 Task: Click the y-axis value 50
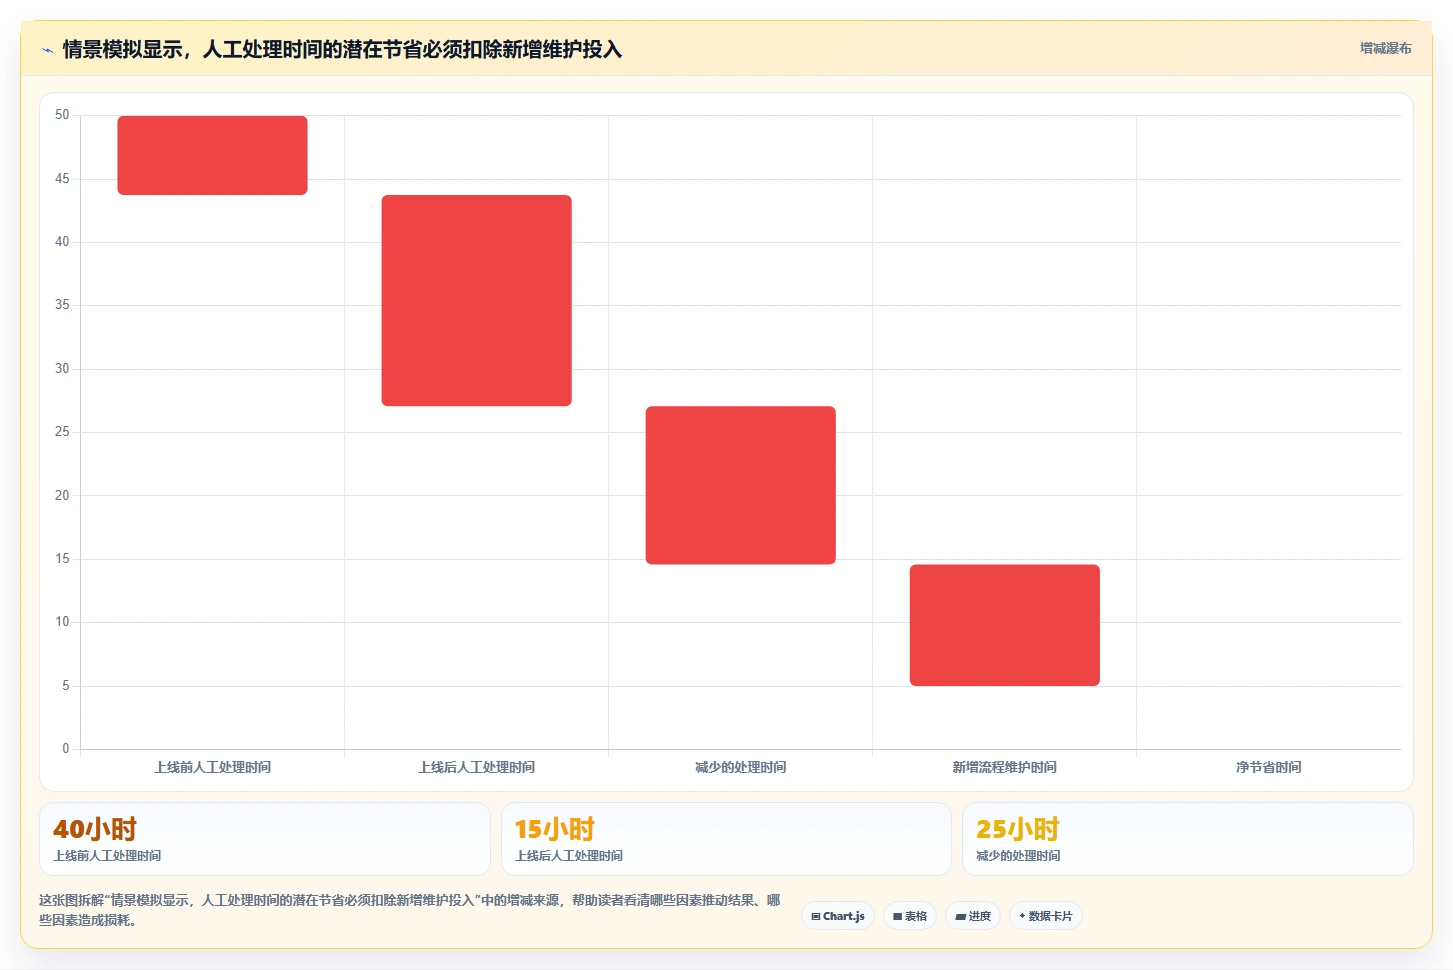tap(62, 115)
